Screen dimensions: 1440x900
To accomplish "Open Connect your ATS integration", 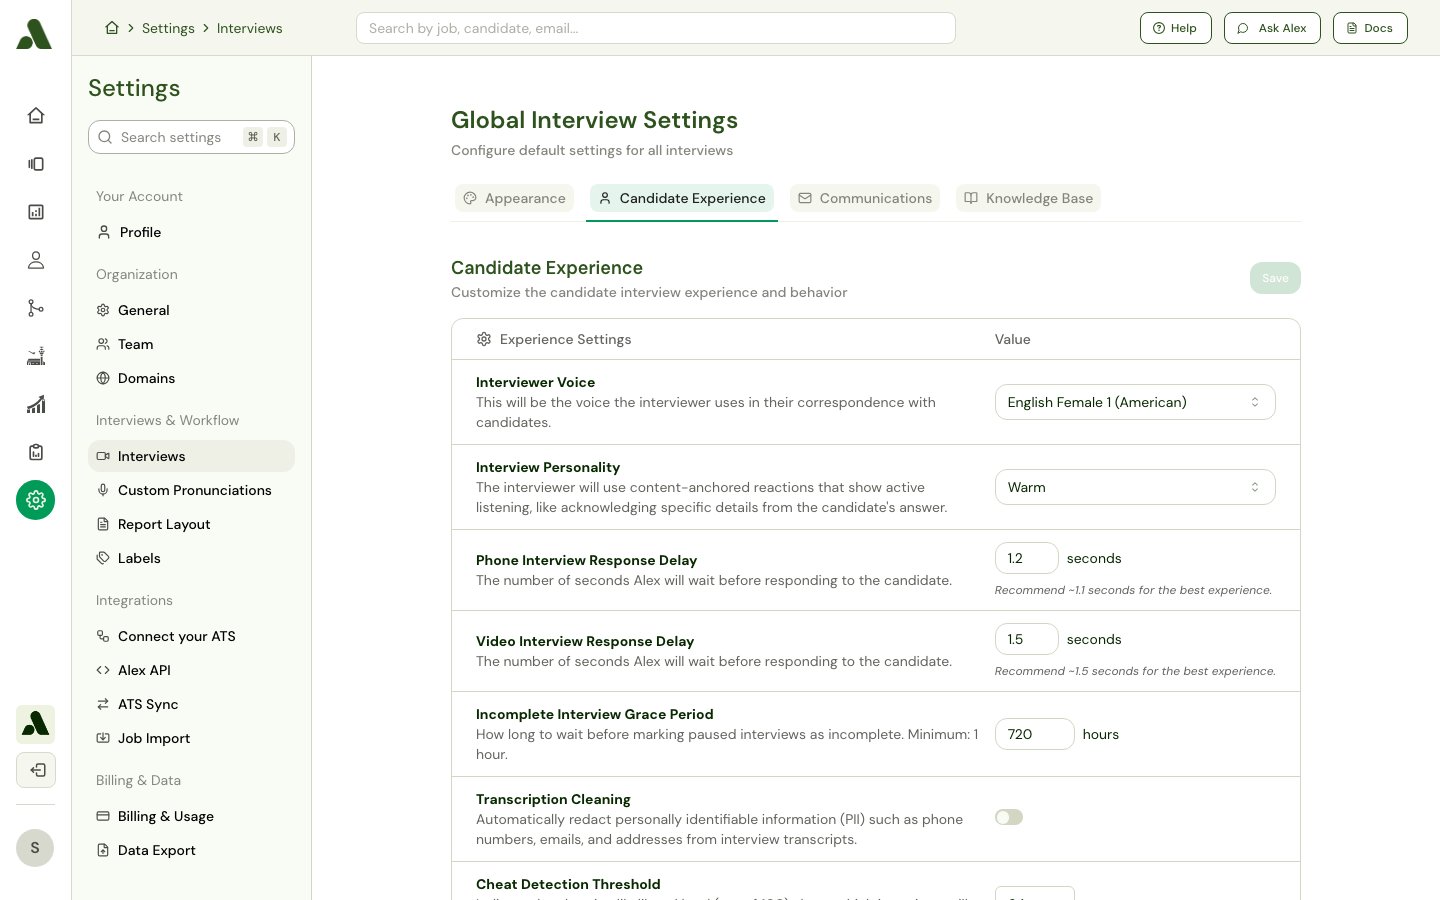I will tap(191, 636).
